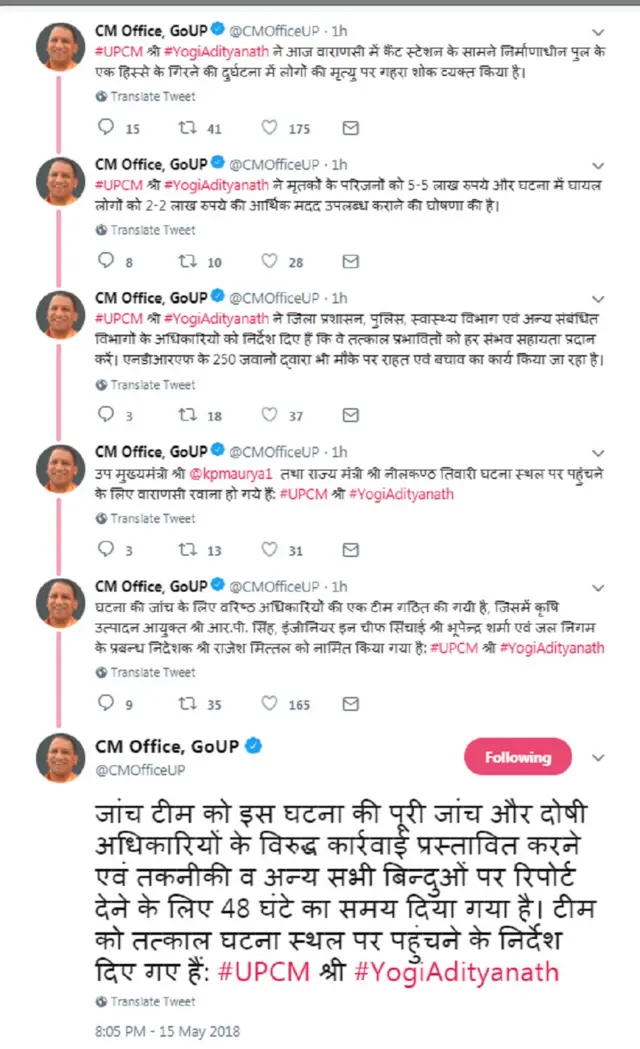Screen dimensions: 640x1049
Task: Open direct message icon on the first tweet
Action: point(350,128)
